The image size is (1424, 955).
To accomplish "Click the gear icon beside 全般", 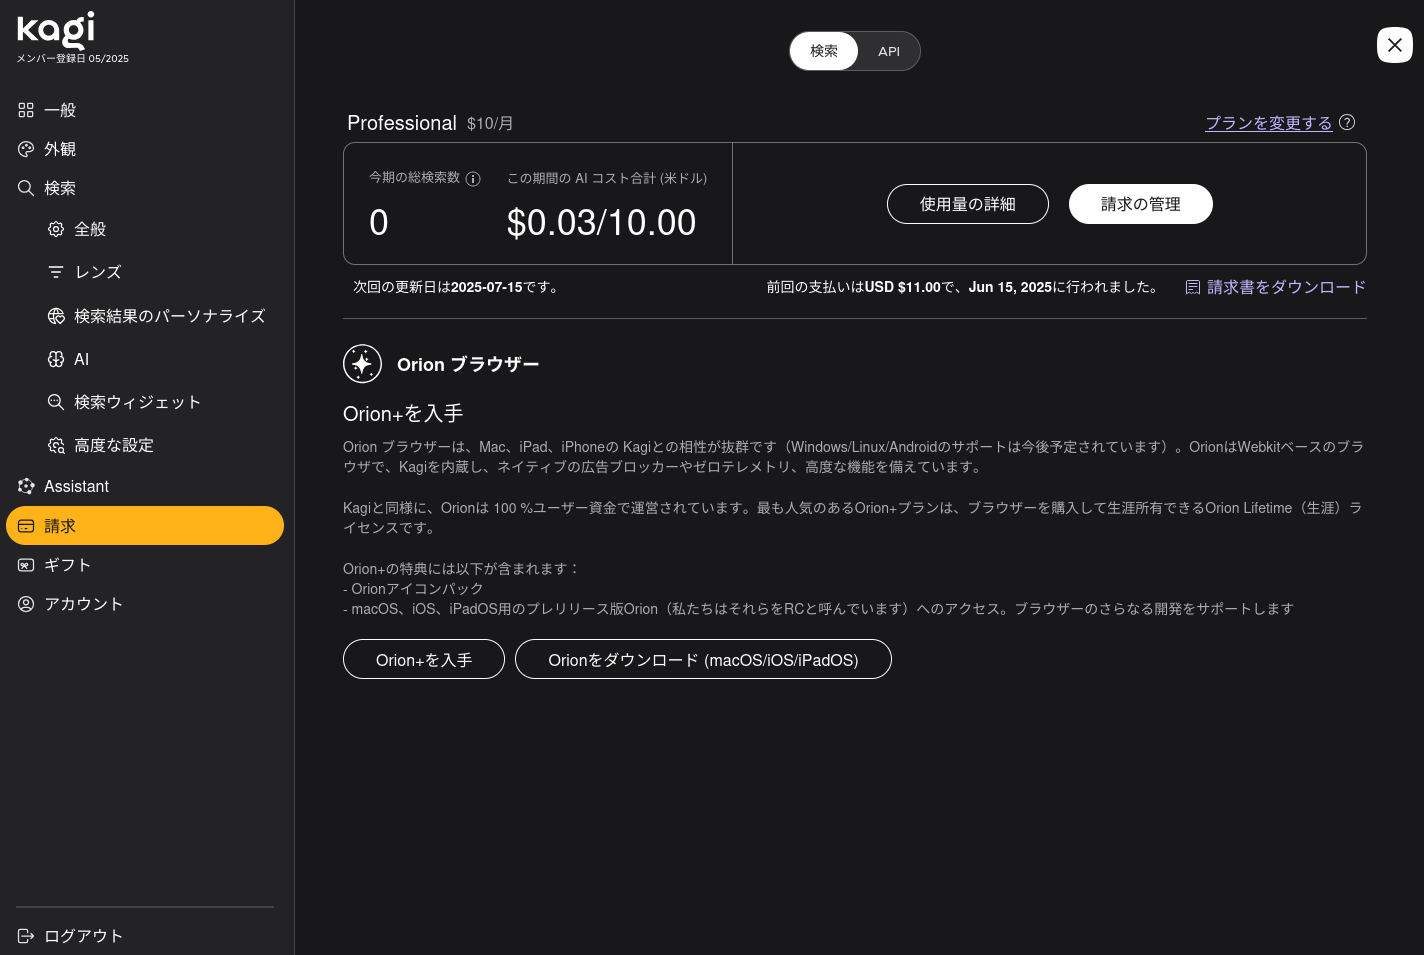I will click(x=56, y=229).
